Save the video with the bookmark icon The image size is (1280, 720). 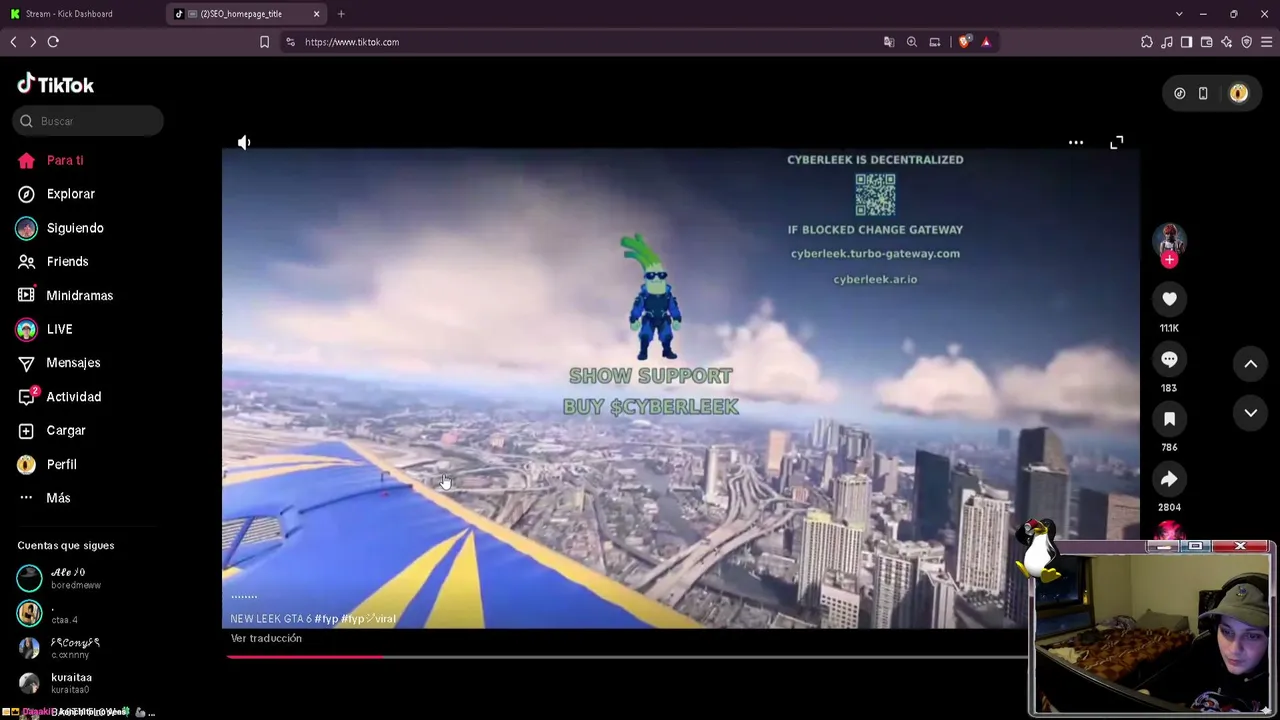(1169, 419)
